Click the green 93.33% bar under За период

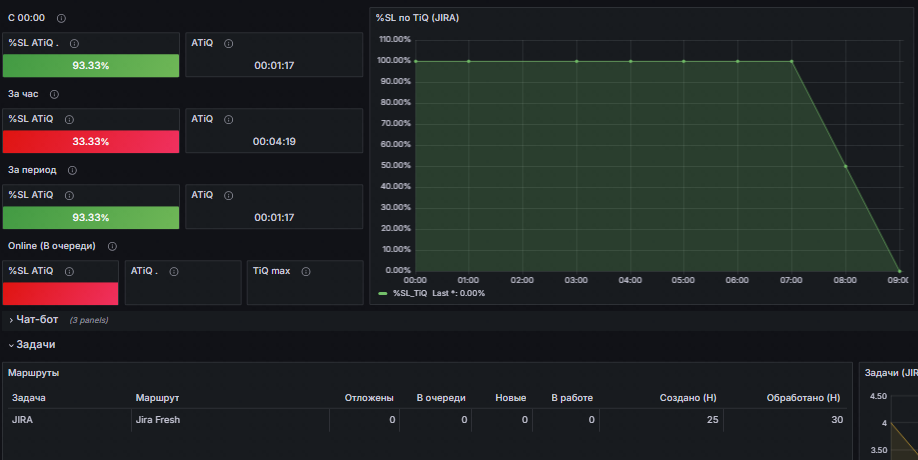pyautogui.click(x=91, y=218)
